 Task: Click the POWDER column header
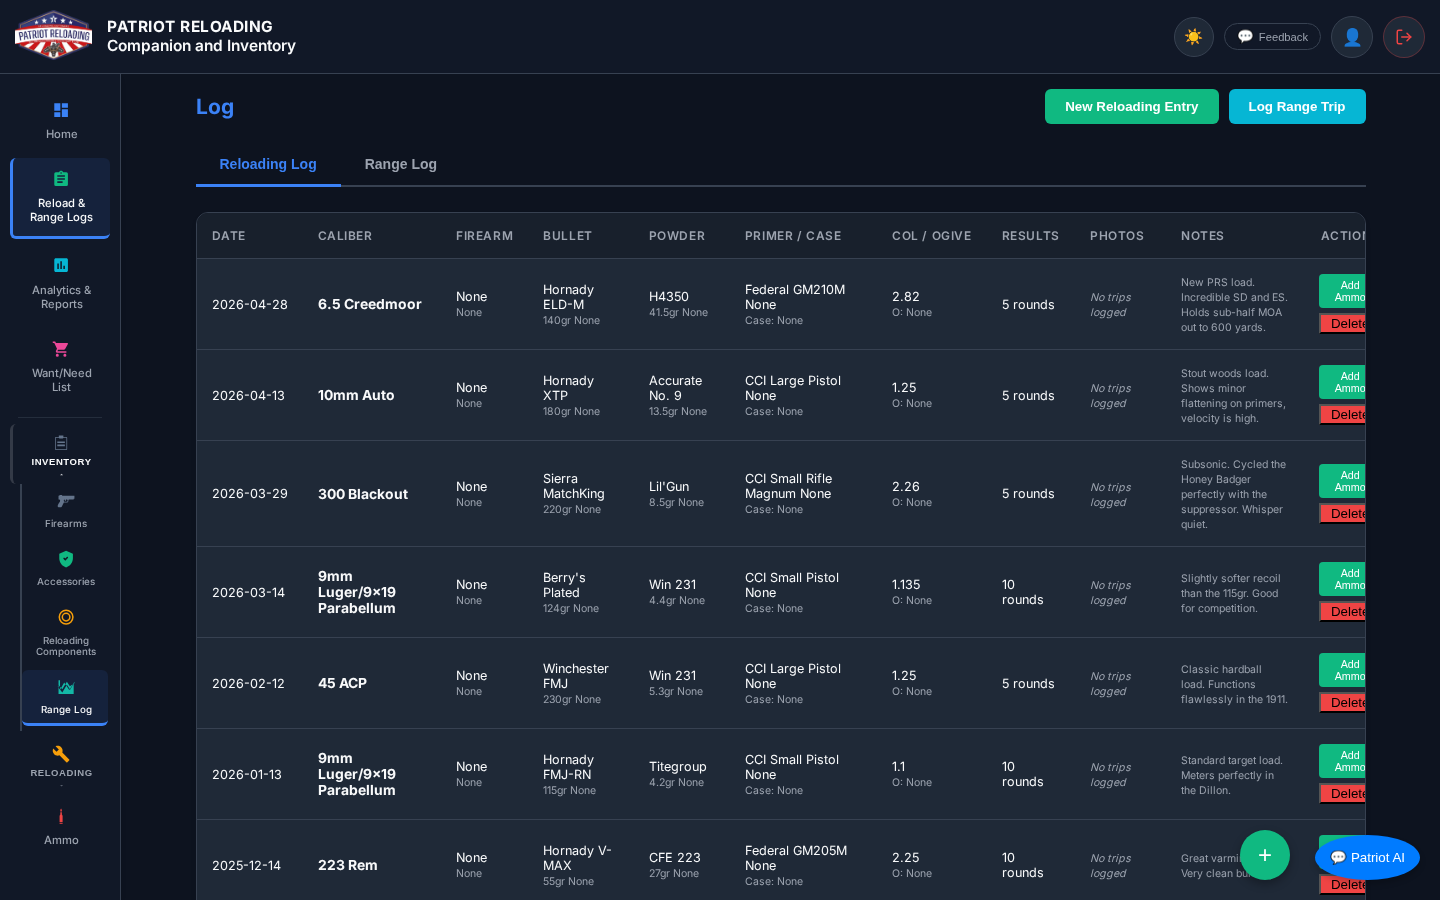pos(677,236)
